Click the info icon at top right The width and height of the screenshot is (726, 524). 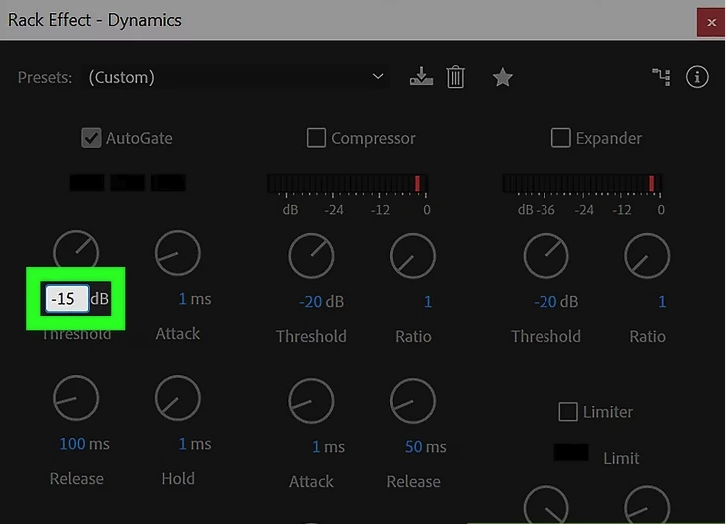click(x=697, y=77)
